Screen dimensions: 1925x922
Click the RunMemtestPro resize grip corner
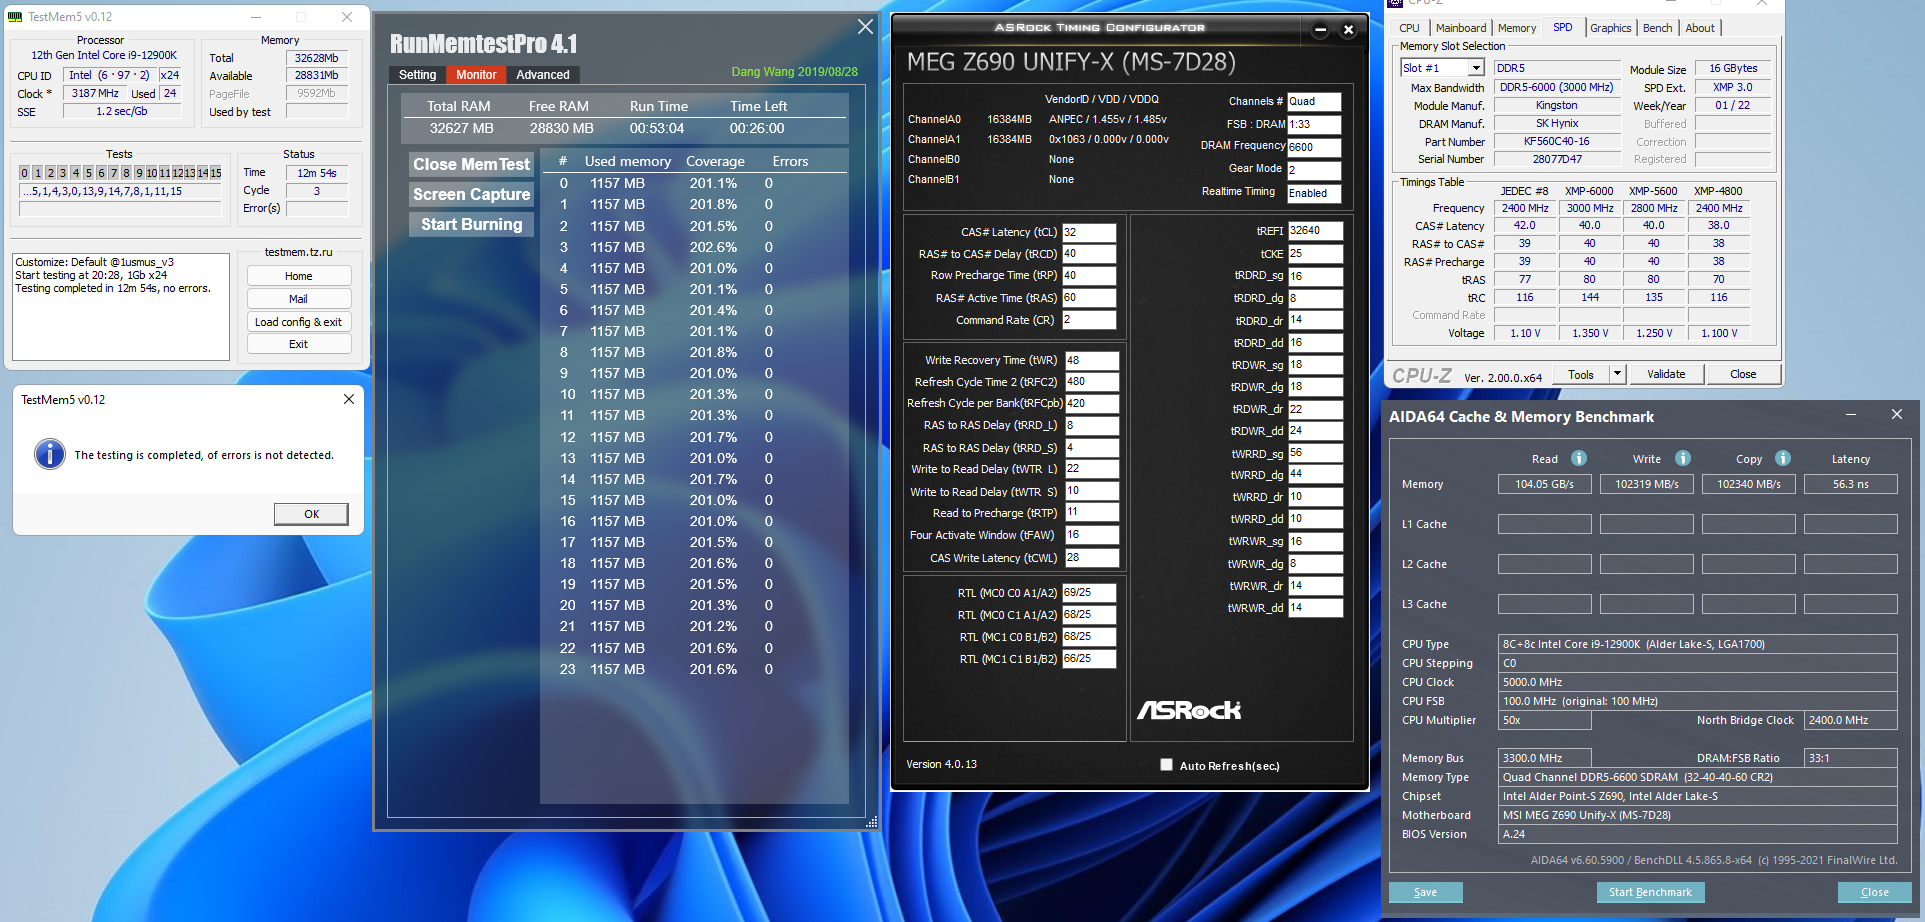point(871,822)
